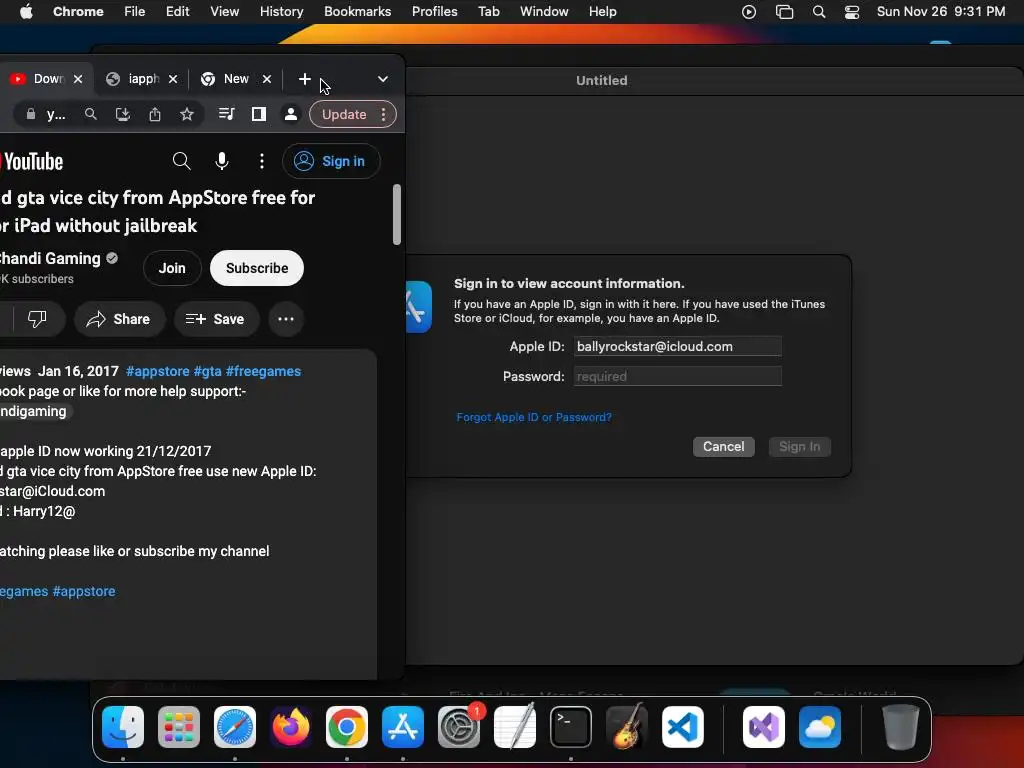Click the now playing menu bar icon

pos(749,12)
